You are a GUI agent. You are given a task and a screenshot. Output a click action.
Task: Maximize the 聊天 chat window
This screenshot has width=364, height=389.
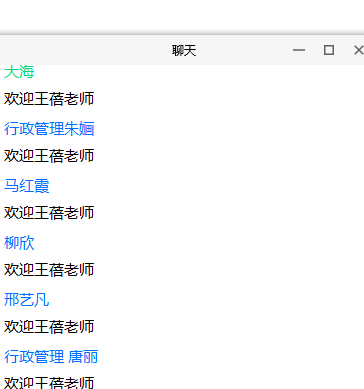pos(329,50)
